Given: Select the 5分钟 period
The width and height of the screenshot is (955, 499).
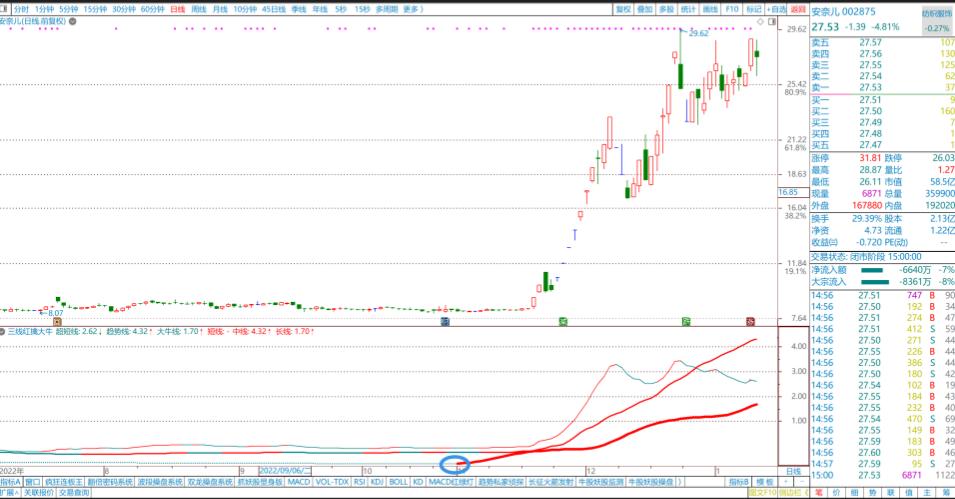Looking at the screenshot, I should (x=69, y=9).
